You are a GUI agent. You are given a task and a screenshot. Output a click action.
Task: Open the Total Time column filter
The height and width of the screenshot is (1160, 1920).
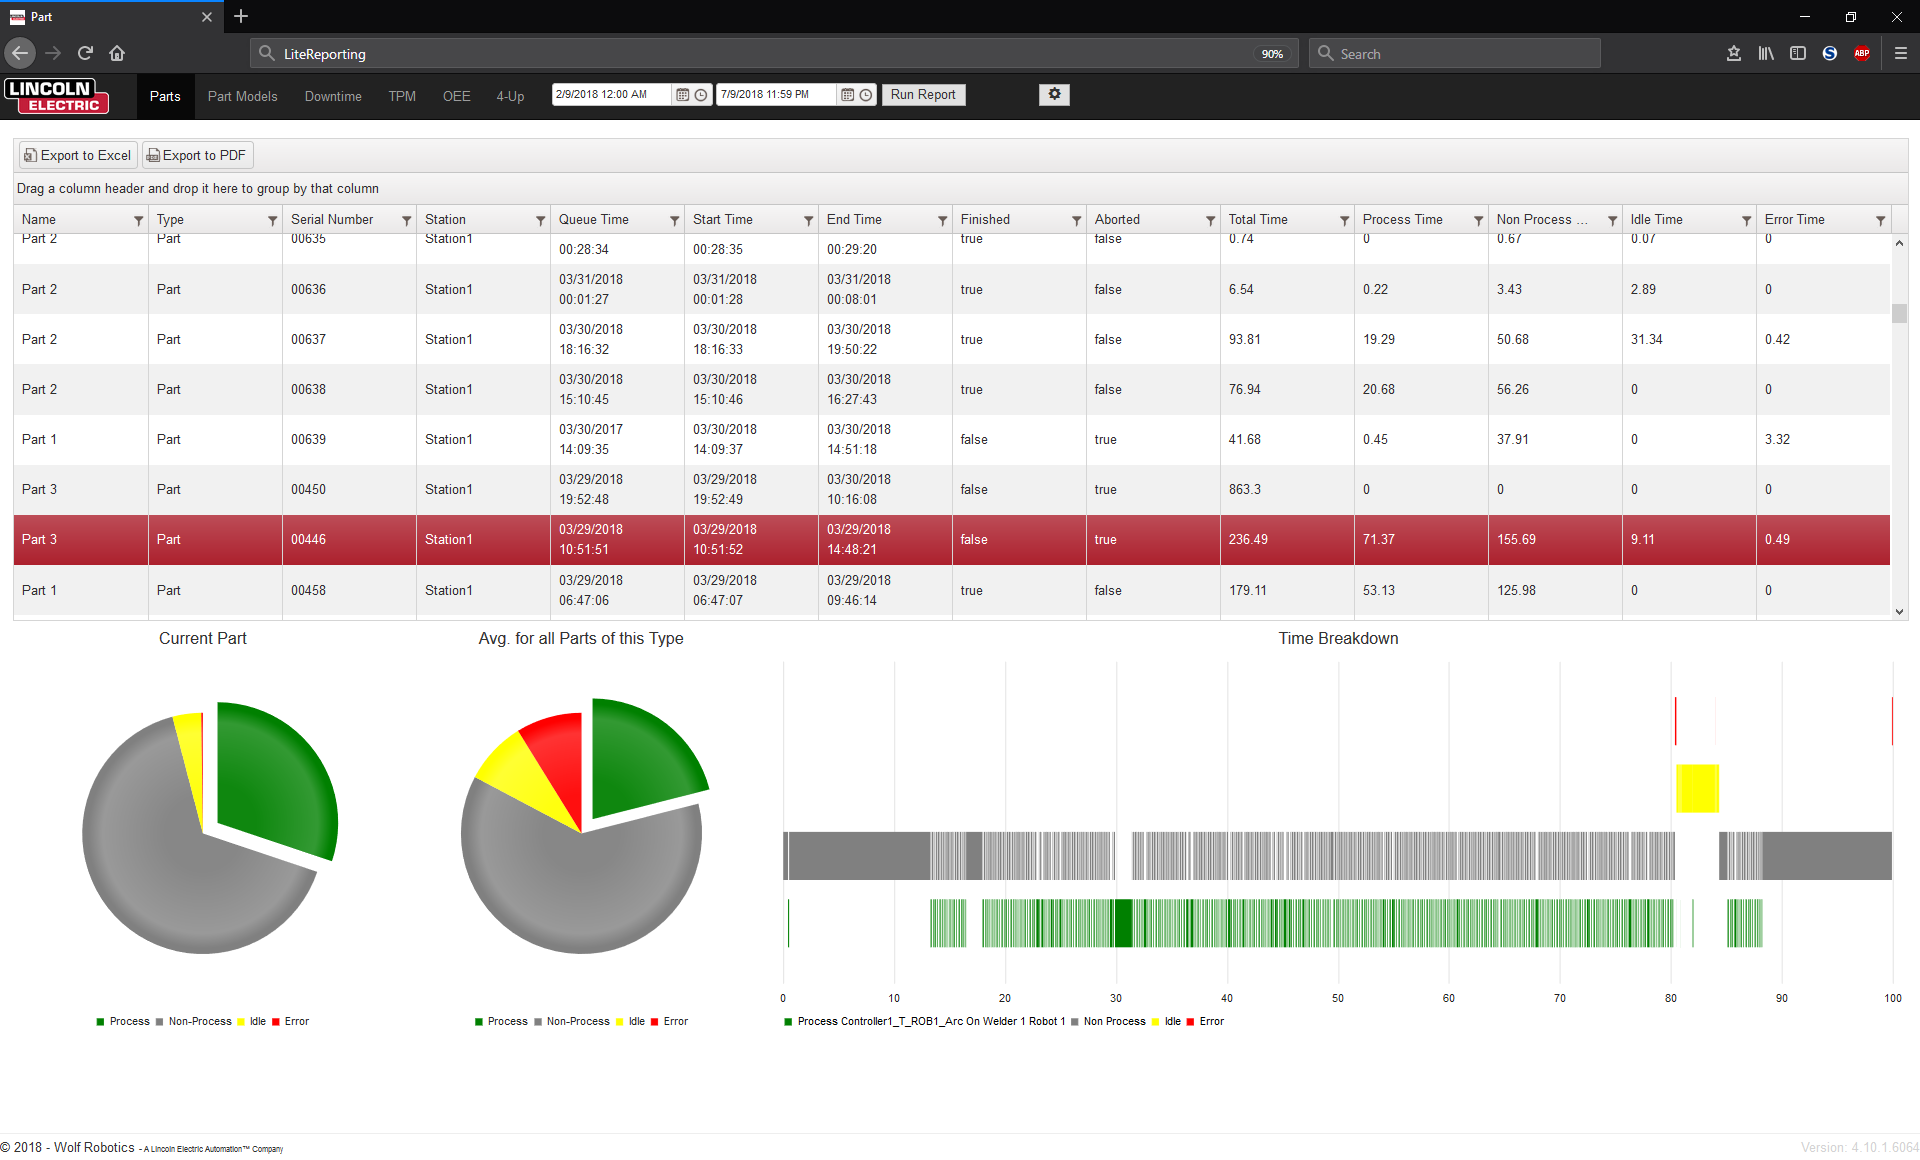pos(1344,220)
